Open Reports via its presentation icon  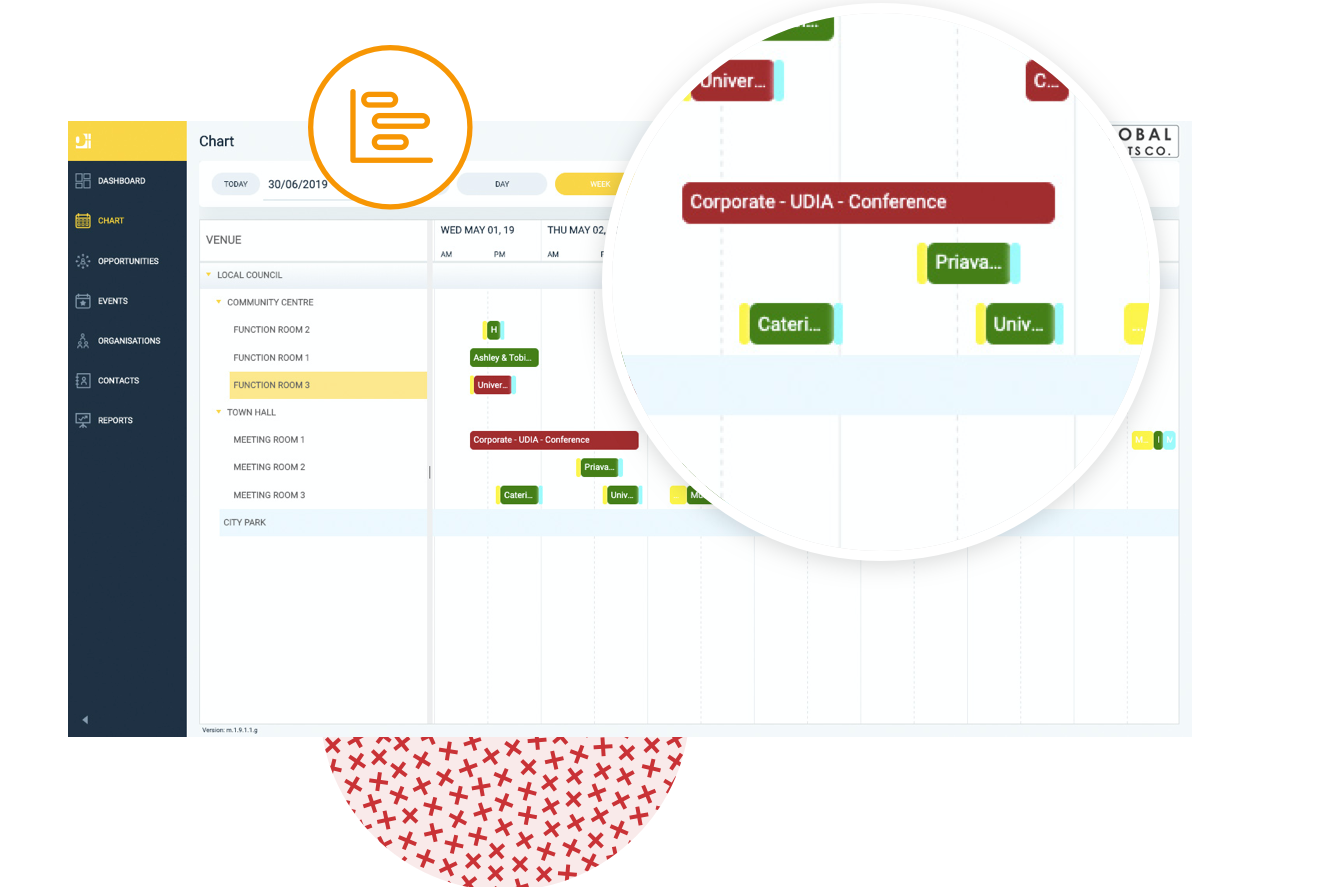click(84, 421)
